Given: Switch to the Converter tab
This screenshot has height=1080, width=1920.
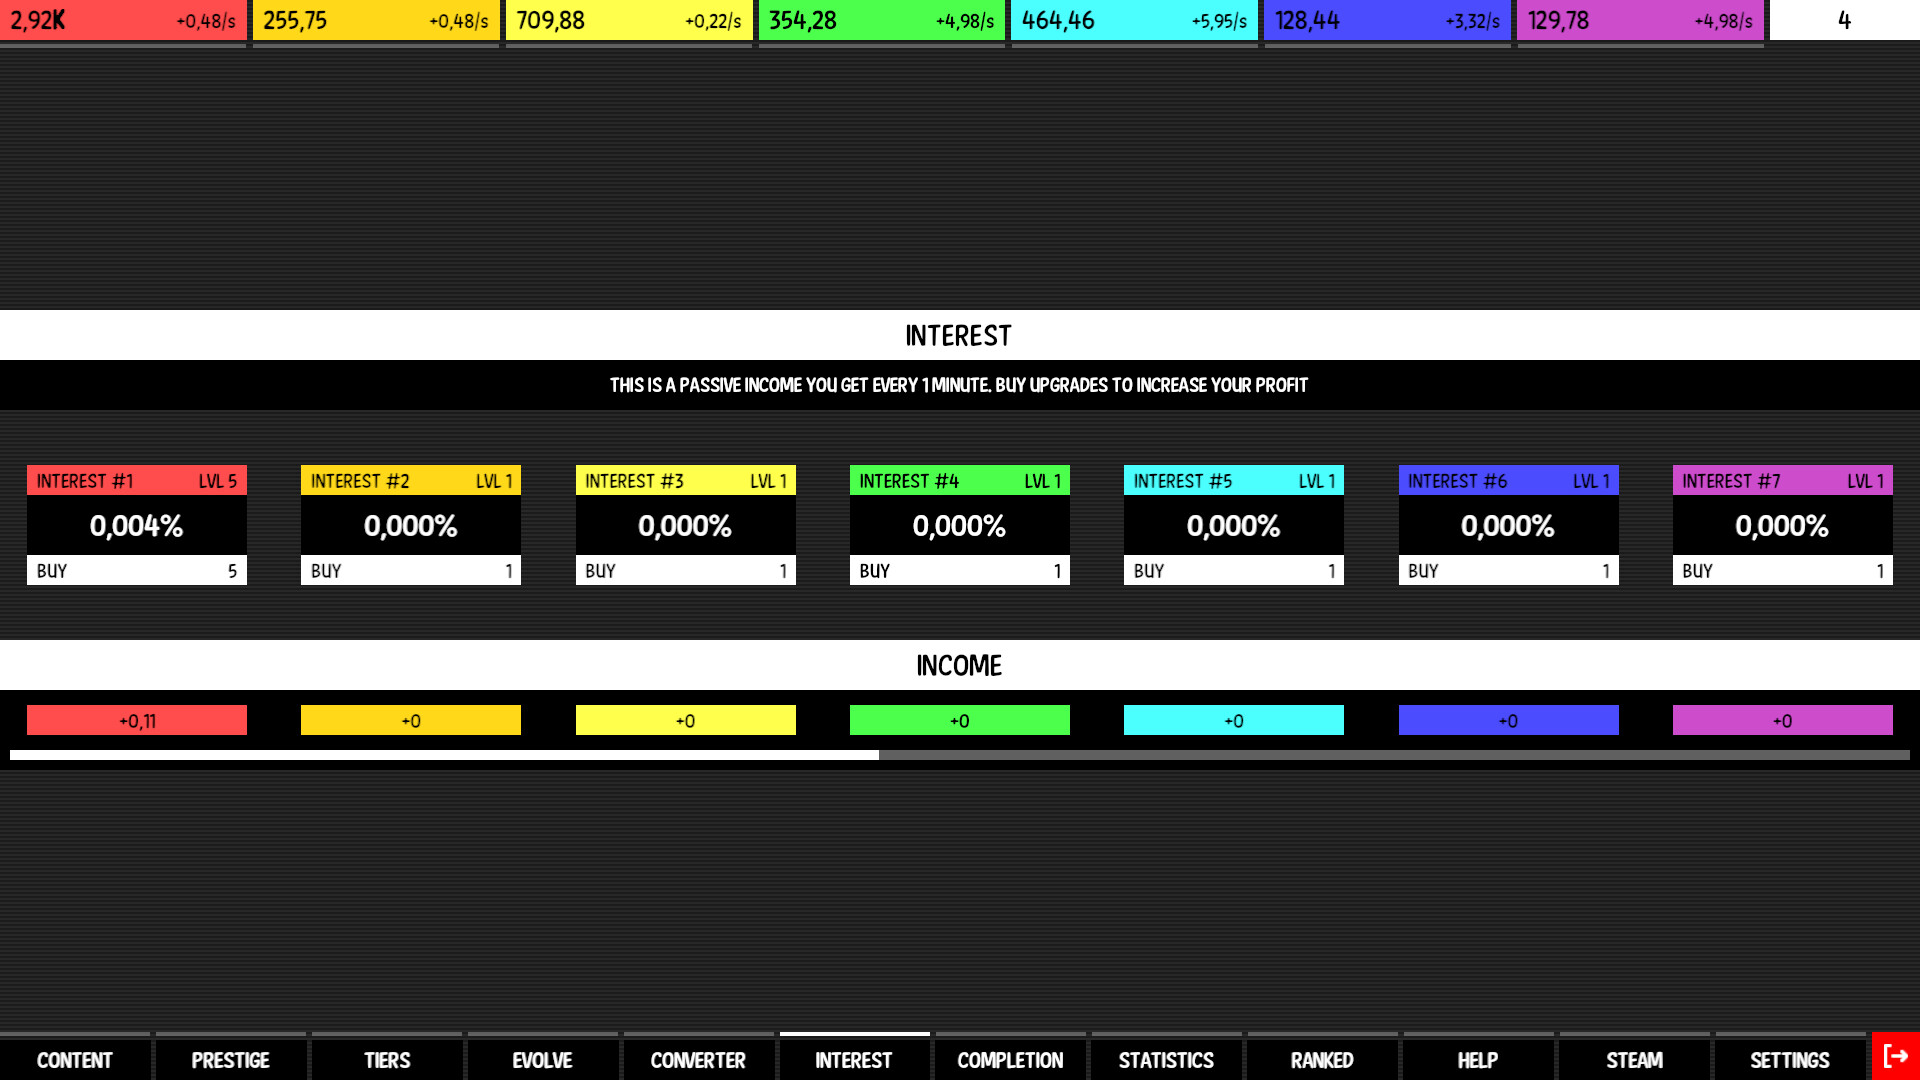Looking at the screenshot, I should pyautogui.click(x=699, y=1059).
